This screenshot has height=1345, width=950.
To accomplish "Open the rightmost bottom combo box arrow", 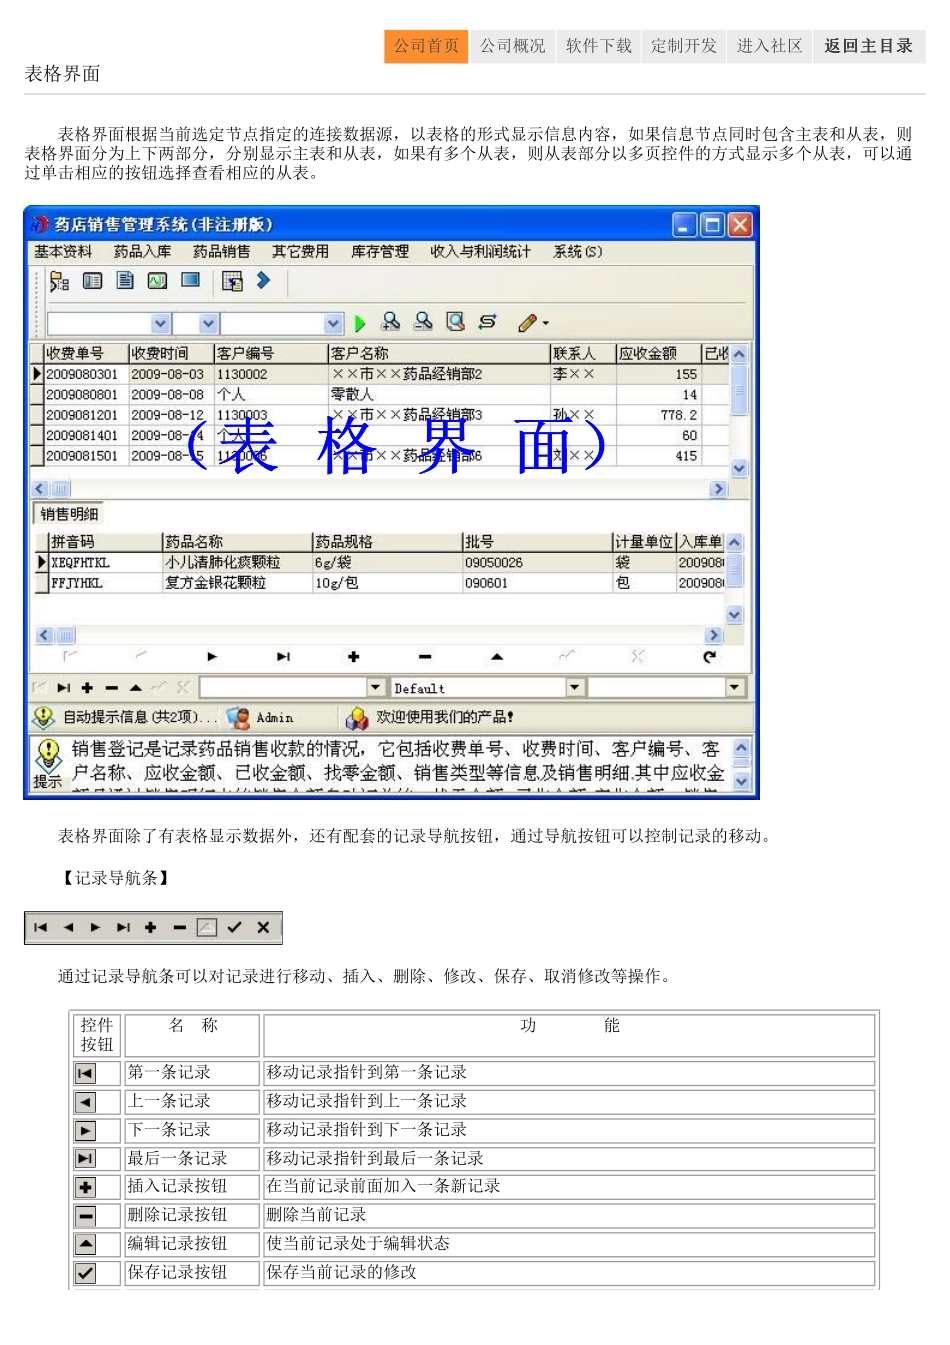I will (x=735, y=688).
